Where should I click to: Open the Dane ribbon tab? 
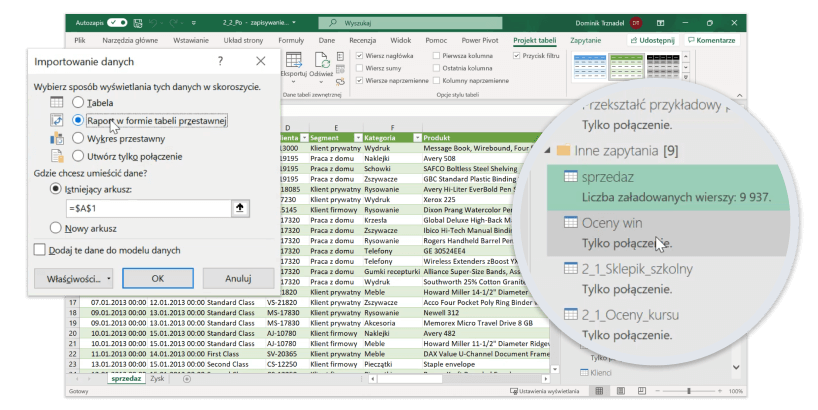tap(327, 40)
